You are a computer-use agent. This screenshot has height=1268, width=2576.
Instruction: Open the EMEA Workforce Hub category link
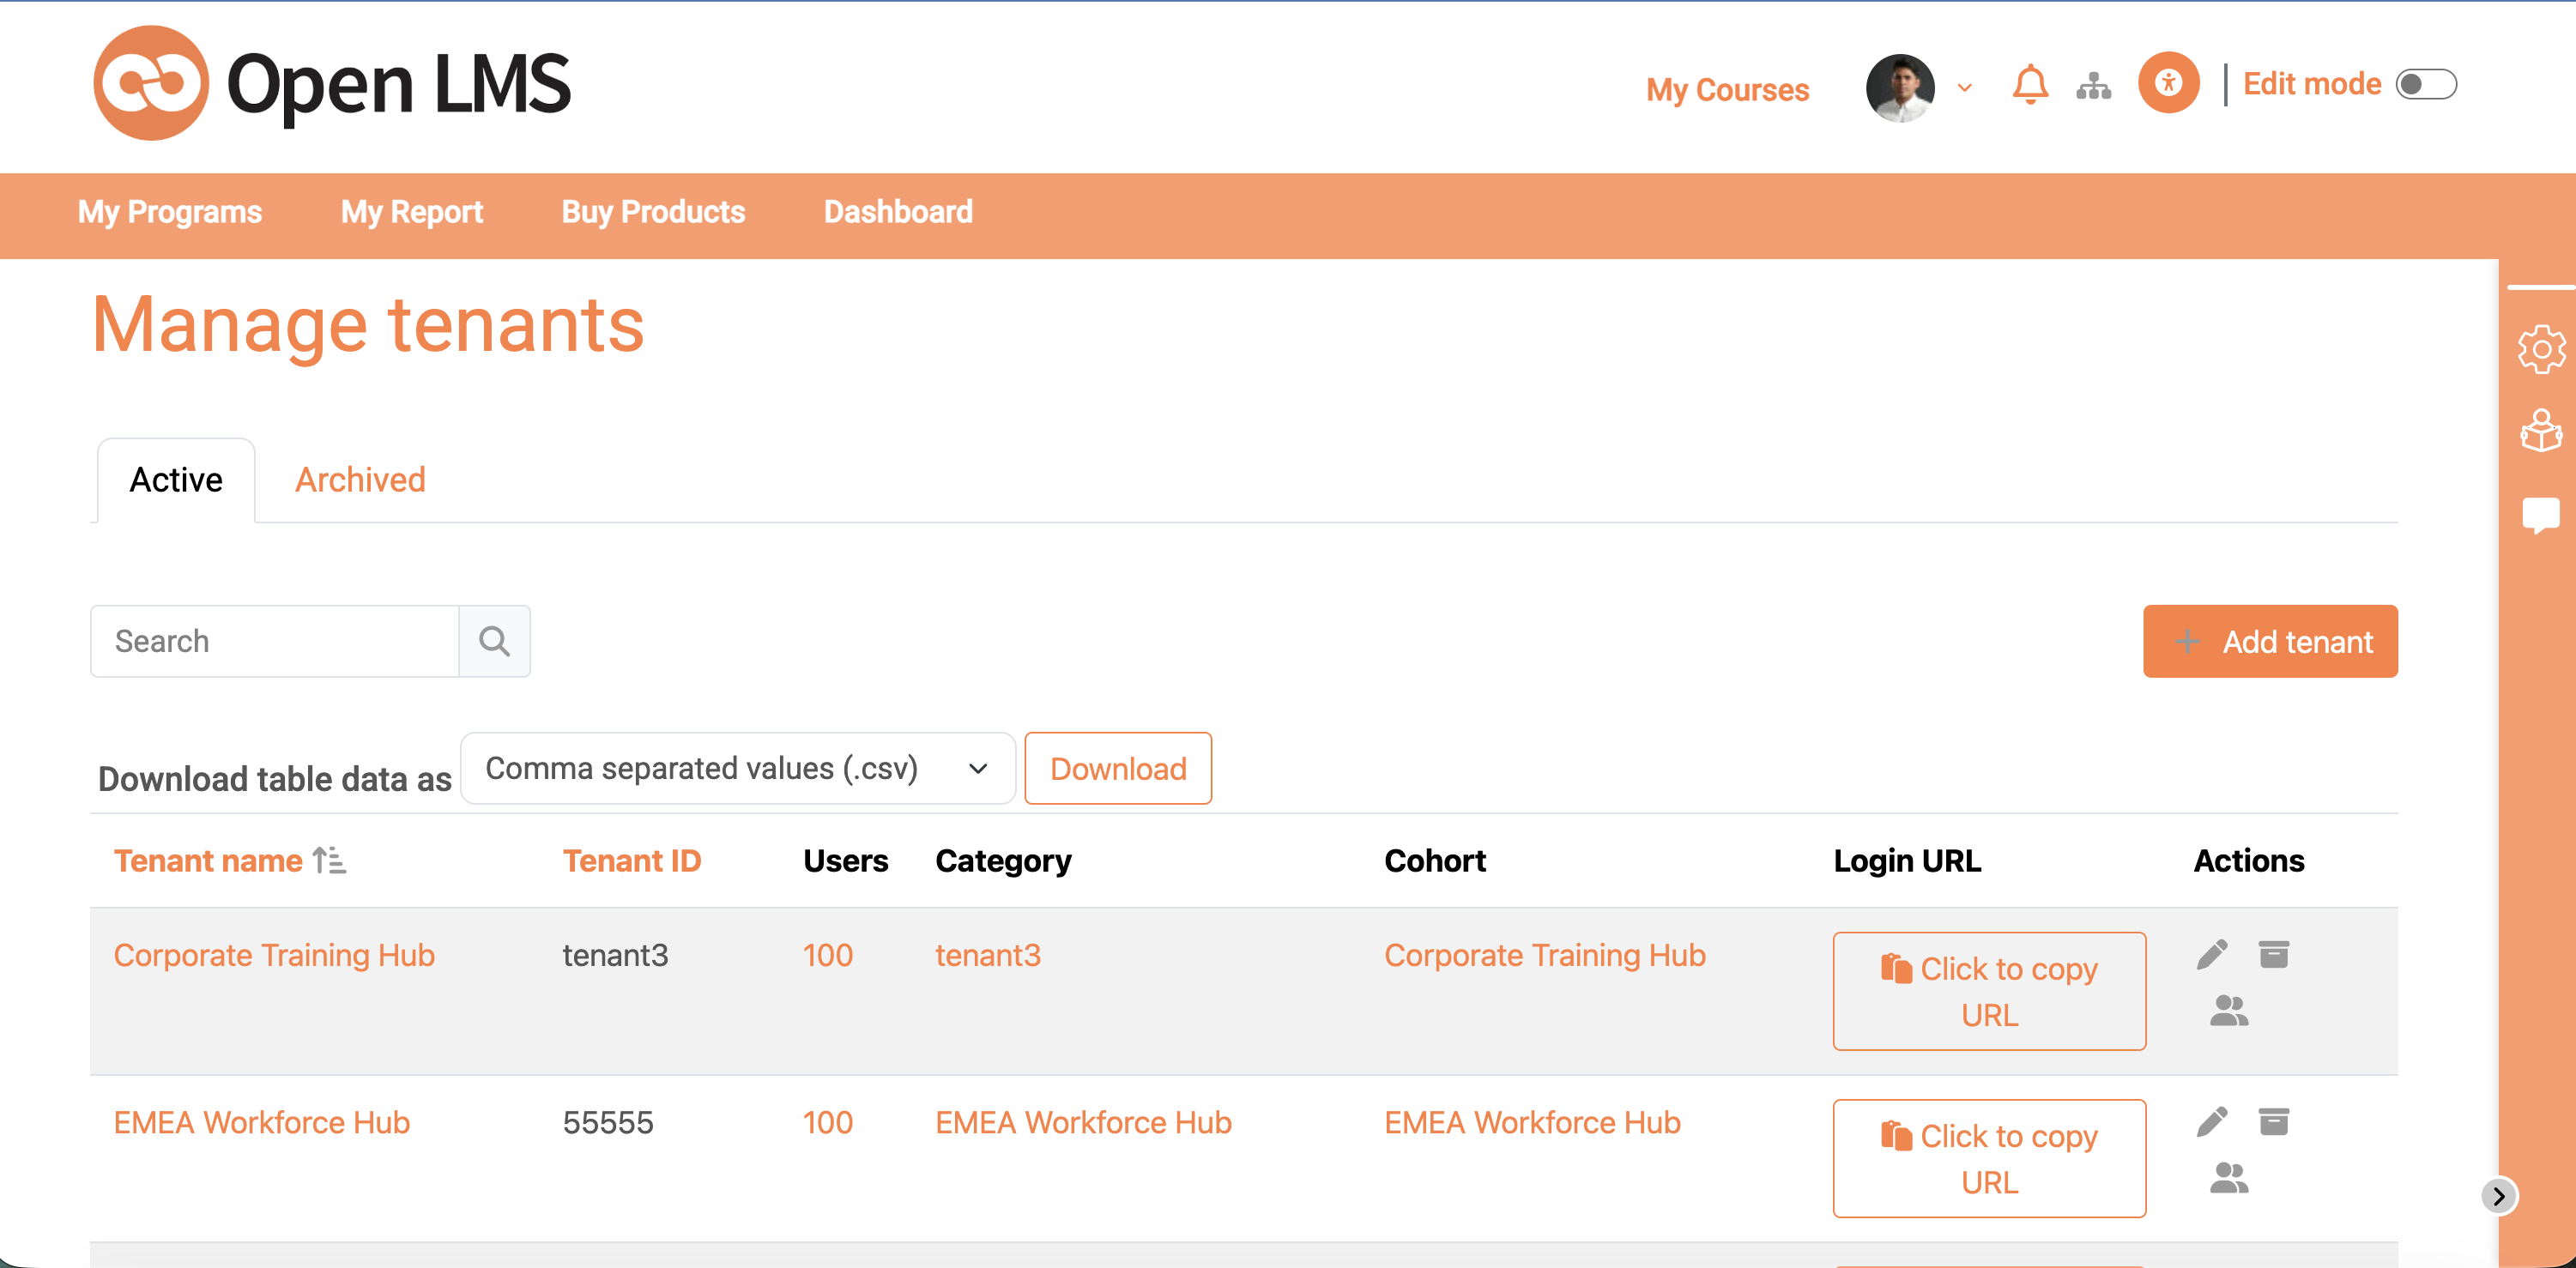point(1083,1122)
